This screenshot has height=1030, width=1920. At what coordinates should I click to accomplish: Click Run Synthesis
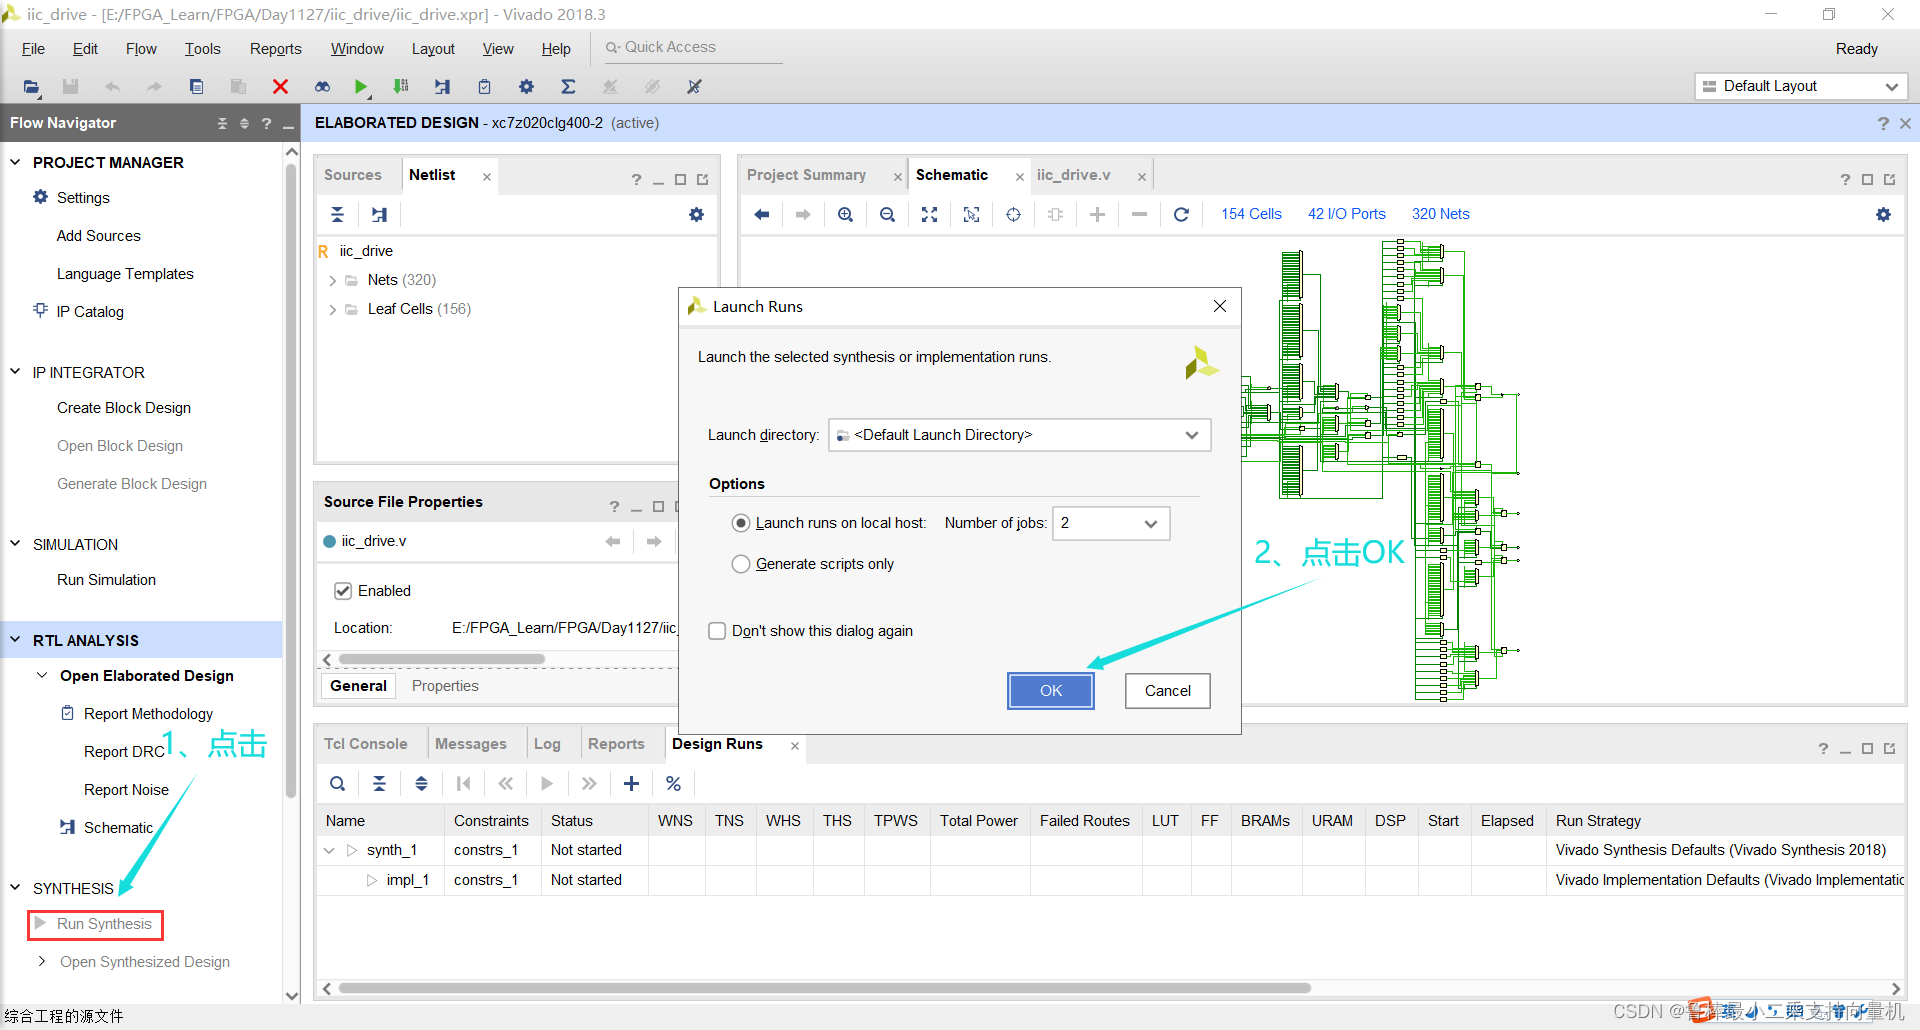click(104, 924)
